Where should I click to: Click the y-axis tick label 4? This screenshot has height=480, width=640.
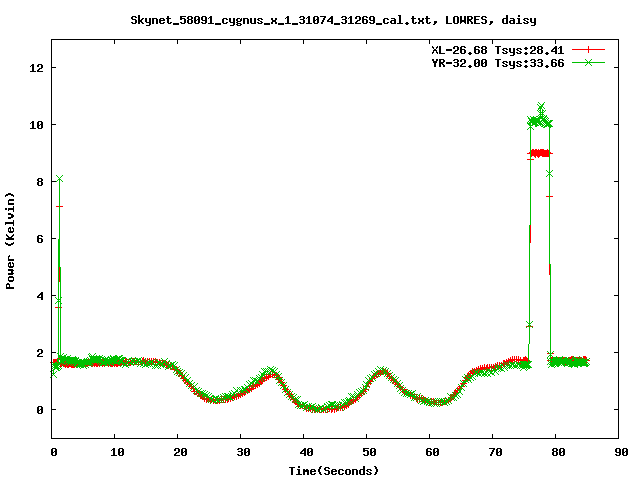40,296
